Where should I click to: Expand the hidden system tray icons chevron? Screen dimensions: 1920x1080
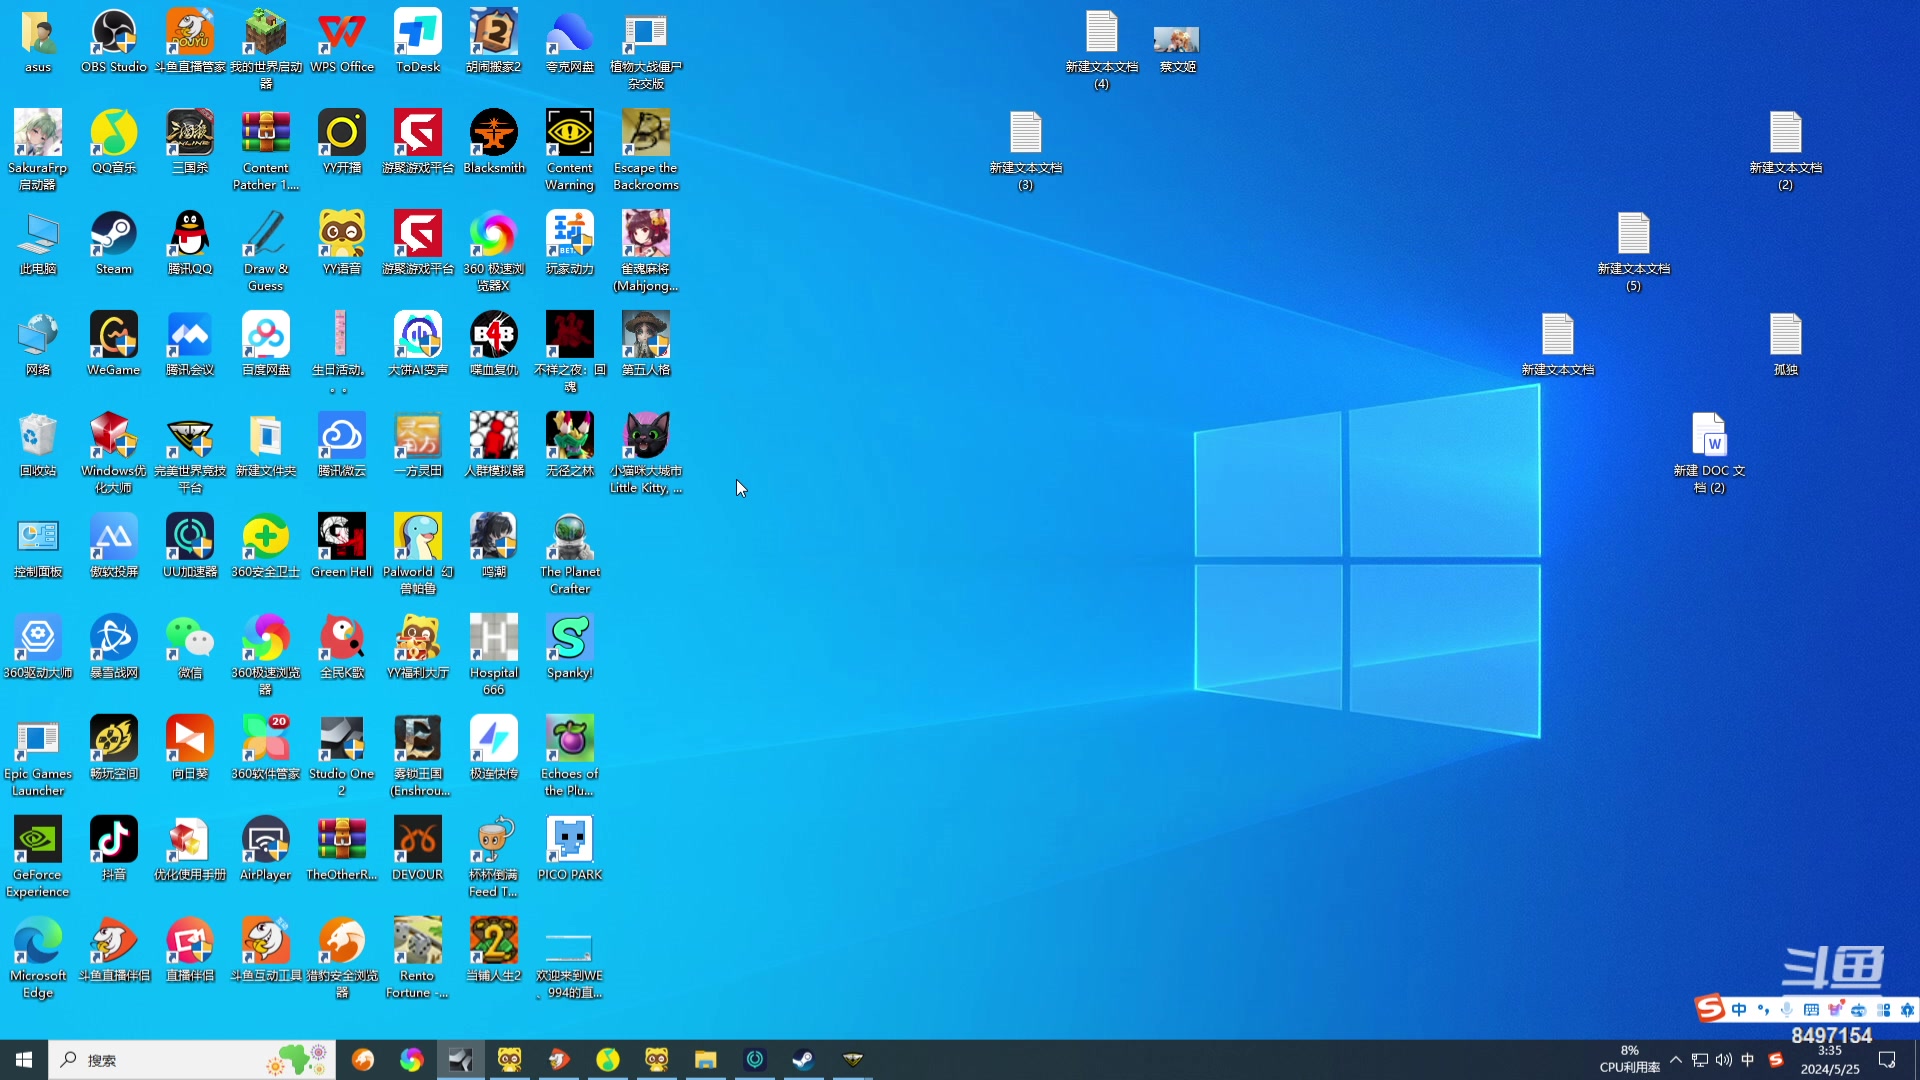tap(1676, 1060)
